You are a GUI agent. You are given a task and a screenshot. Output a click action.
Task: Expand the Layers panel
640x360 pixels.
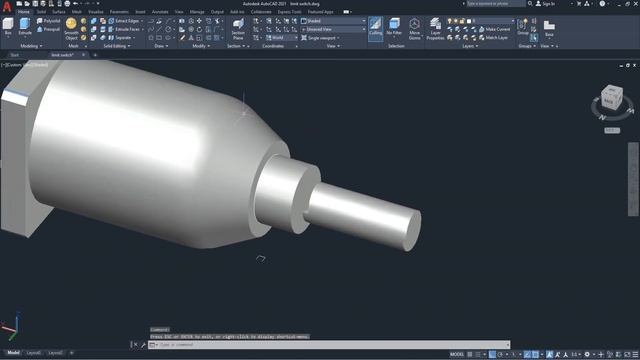point(469,46)
